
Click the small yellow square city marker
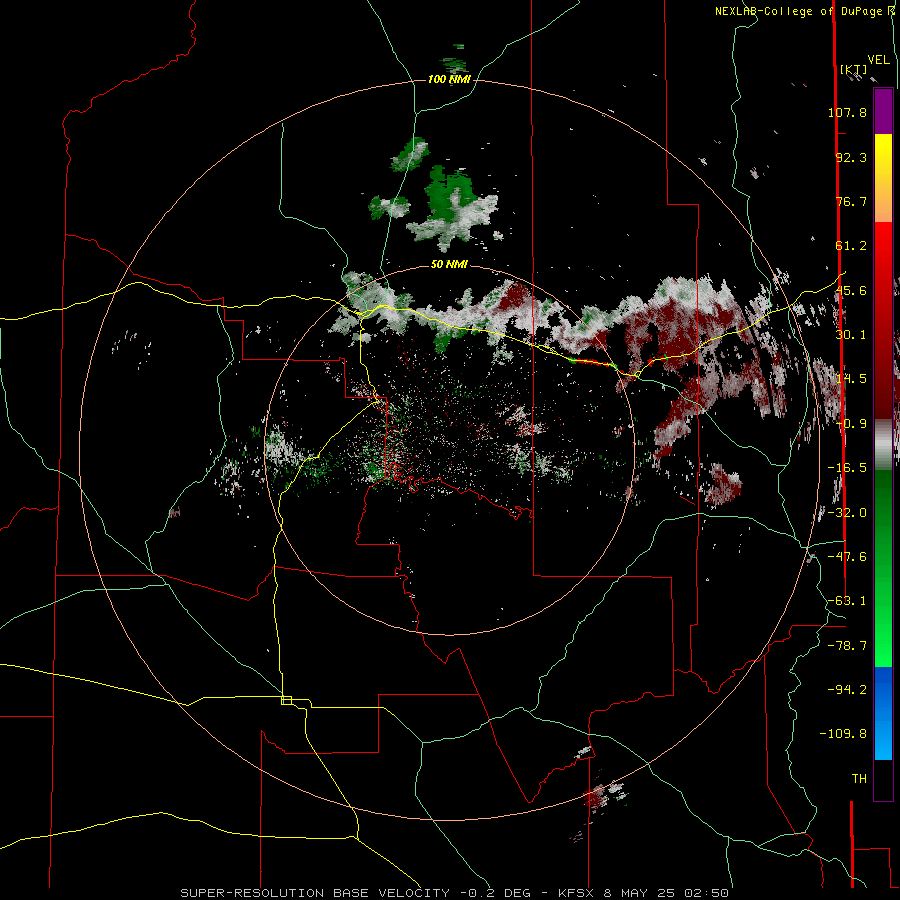[286, 700]
